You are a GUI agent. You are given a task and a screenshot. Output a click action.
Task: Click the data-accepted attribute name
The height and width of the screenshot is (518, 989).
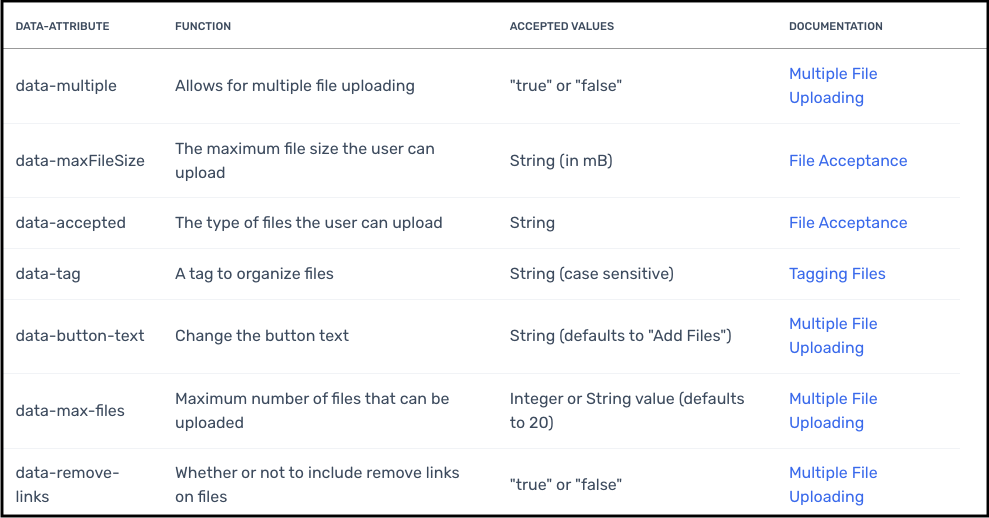pyautogui.click(x=70, y=223)
